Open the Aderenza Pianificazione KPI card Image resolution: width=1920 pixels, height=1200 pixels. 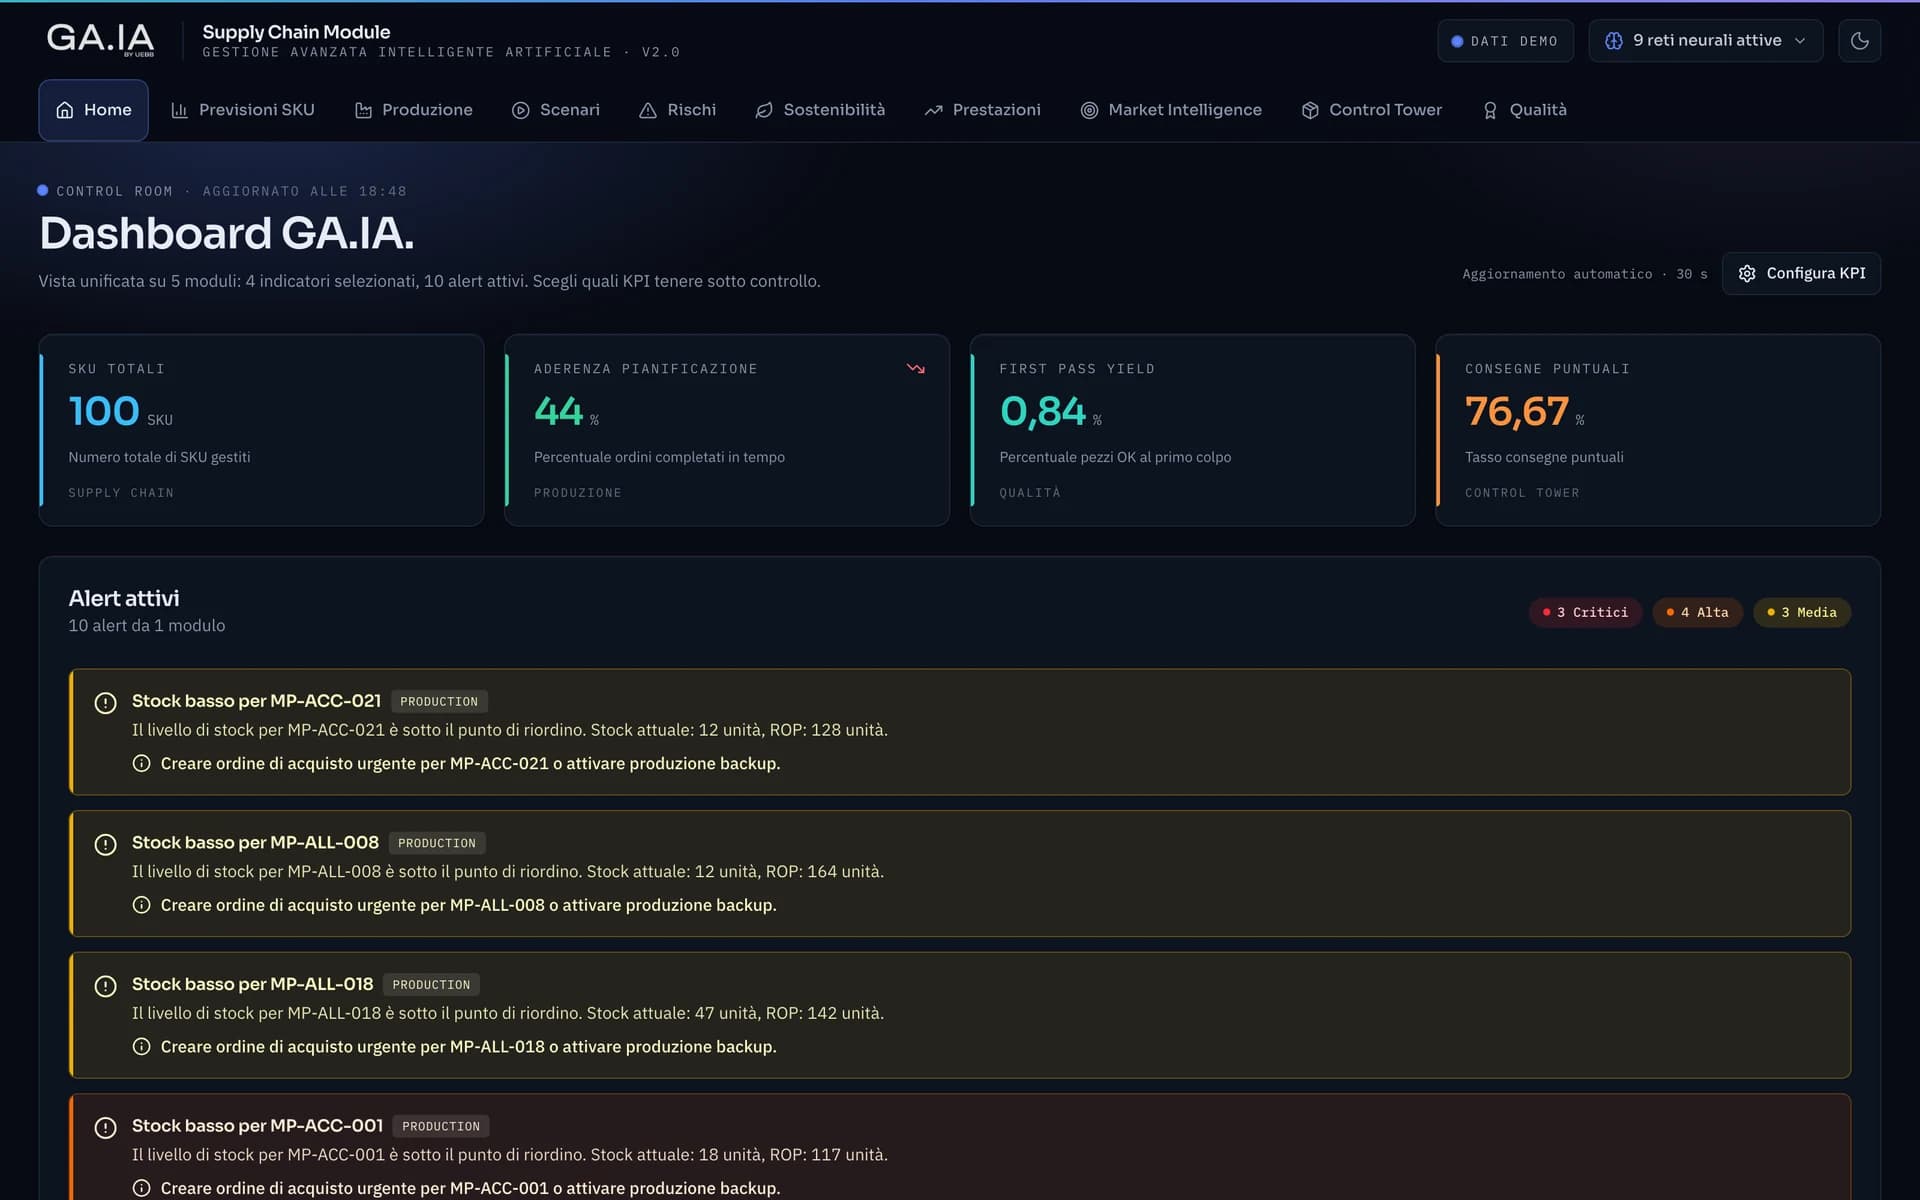[x=727, y=430]
